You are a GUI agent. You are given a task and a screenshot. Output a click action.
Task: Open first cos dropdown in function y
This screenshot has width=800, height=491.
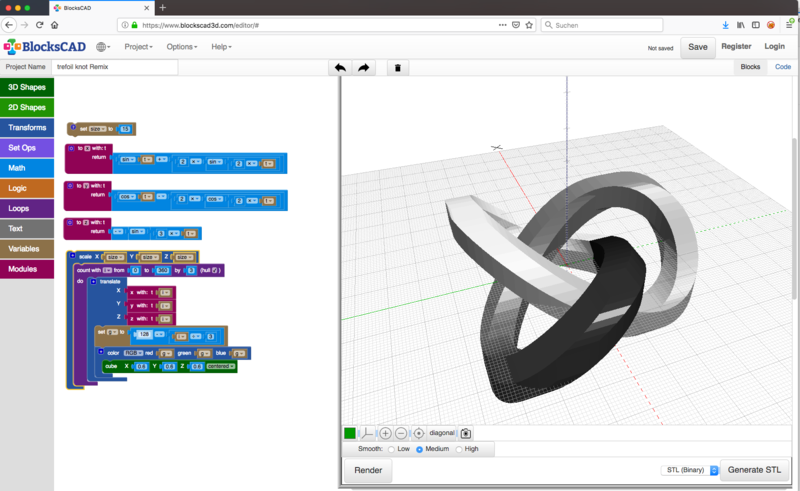127,197
